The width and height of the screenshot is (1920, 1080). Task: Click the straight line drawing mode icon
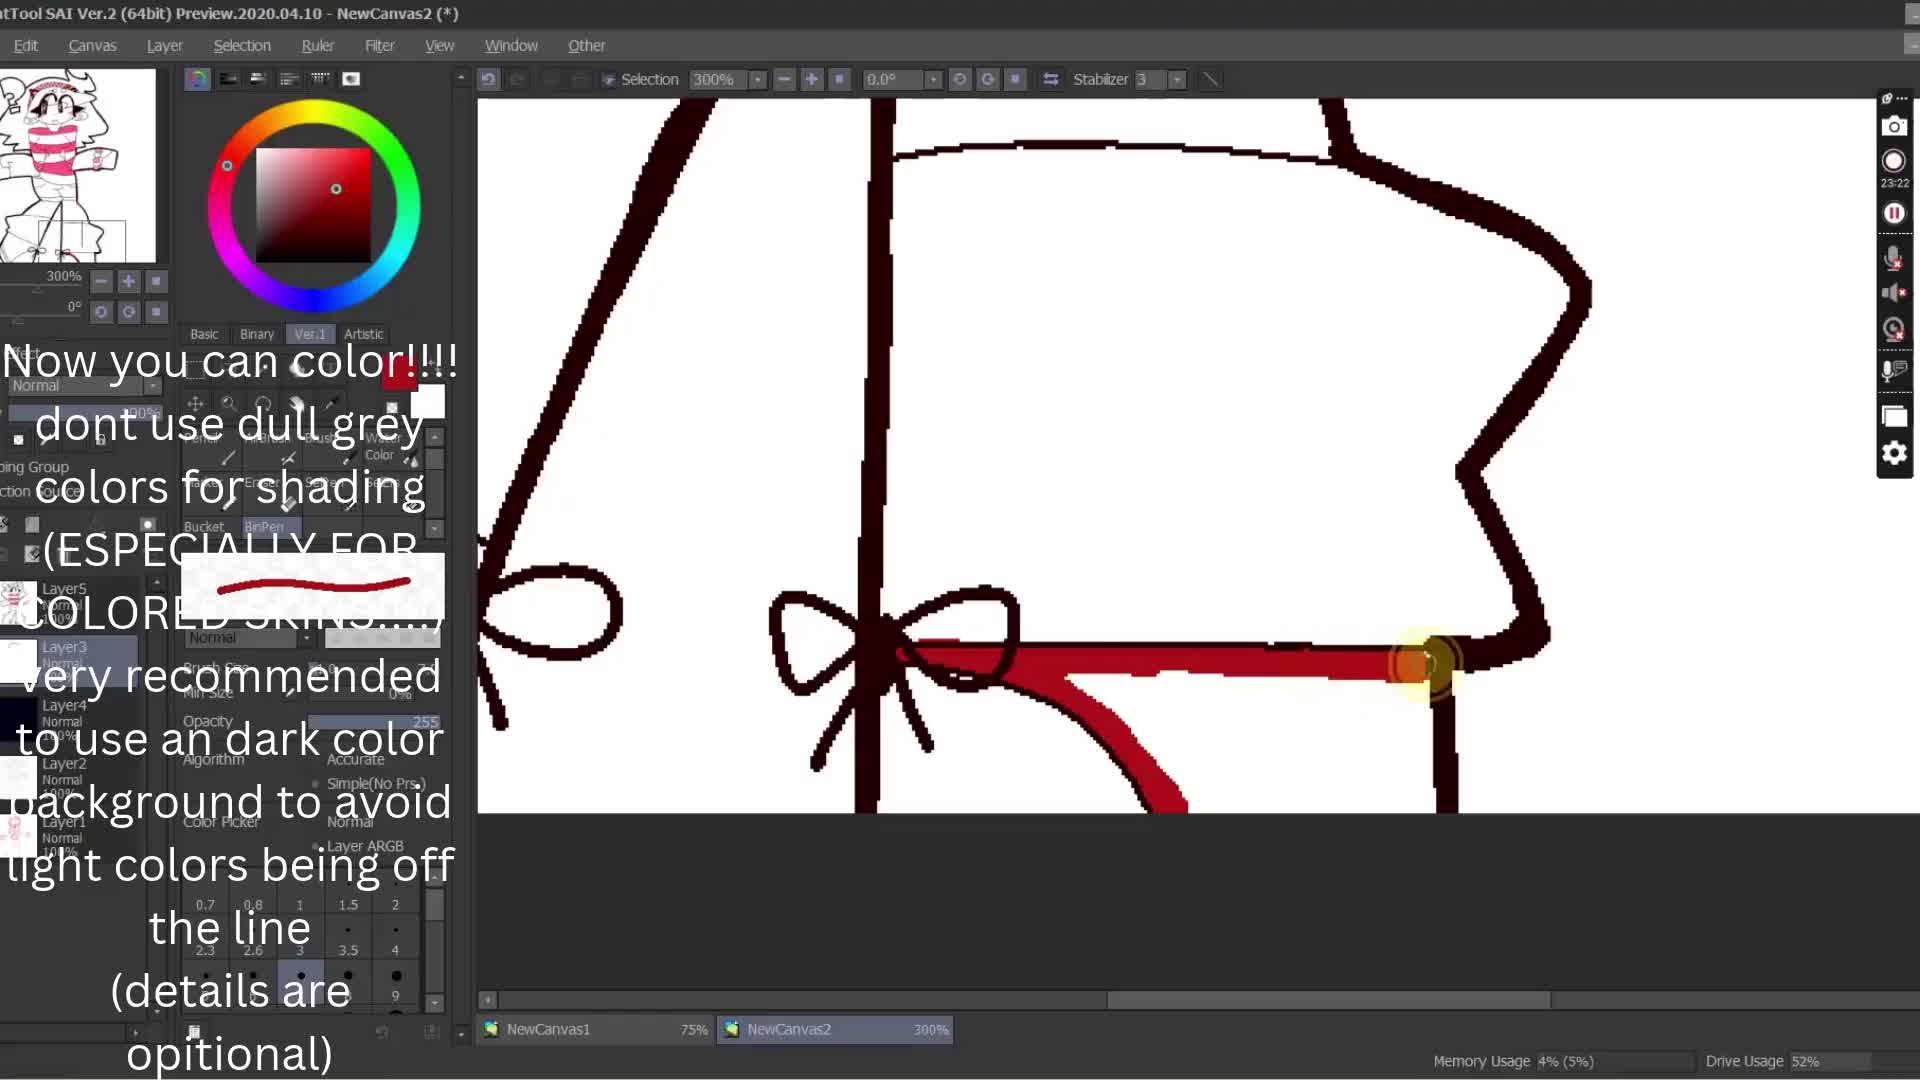click(1210, 79)
